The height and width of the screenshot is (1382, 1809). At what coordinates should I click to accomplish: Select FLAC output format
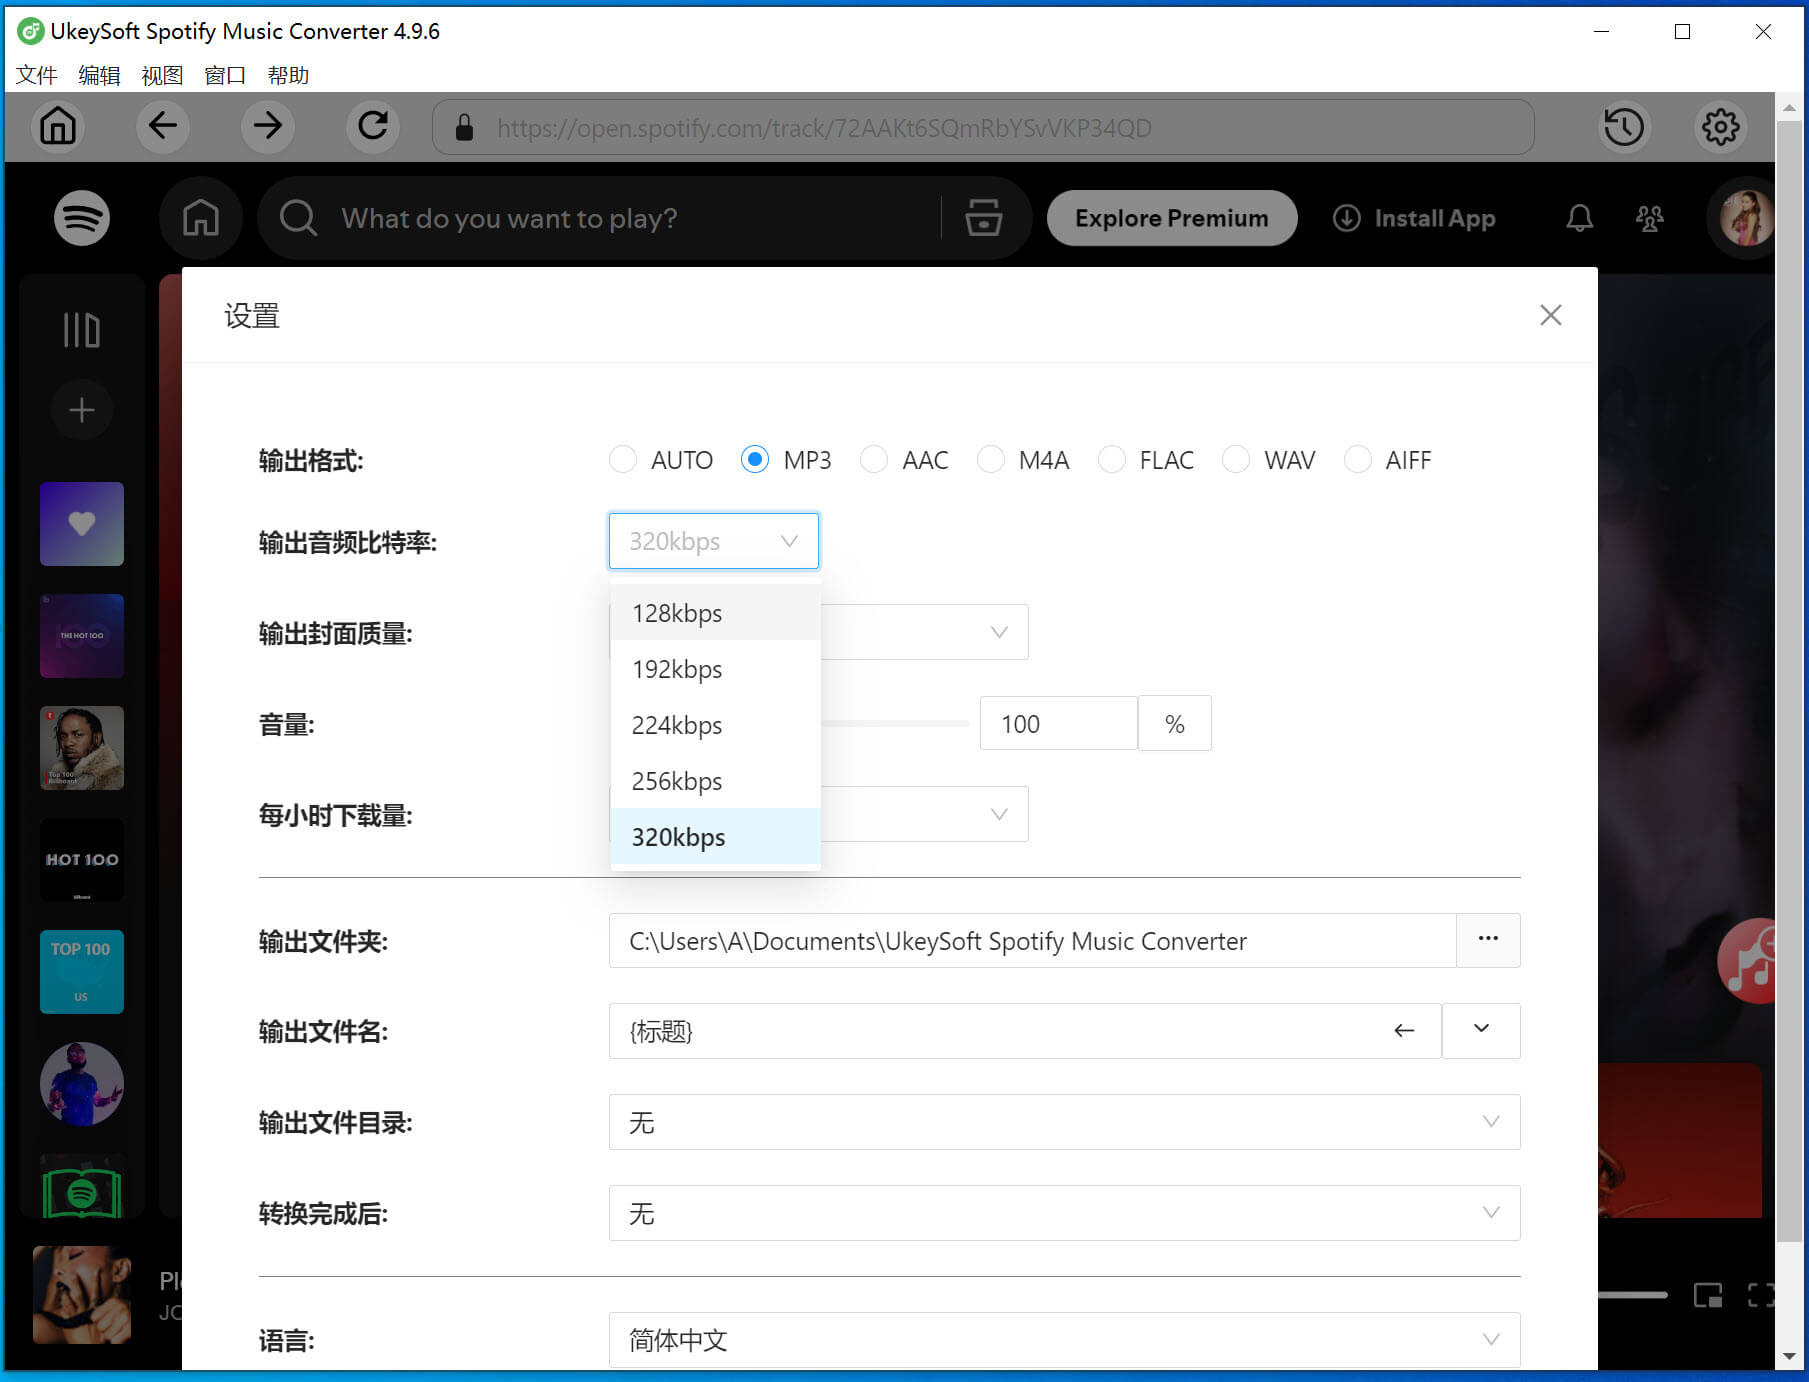pos(1112,460)
